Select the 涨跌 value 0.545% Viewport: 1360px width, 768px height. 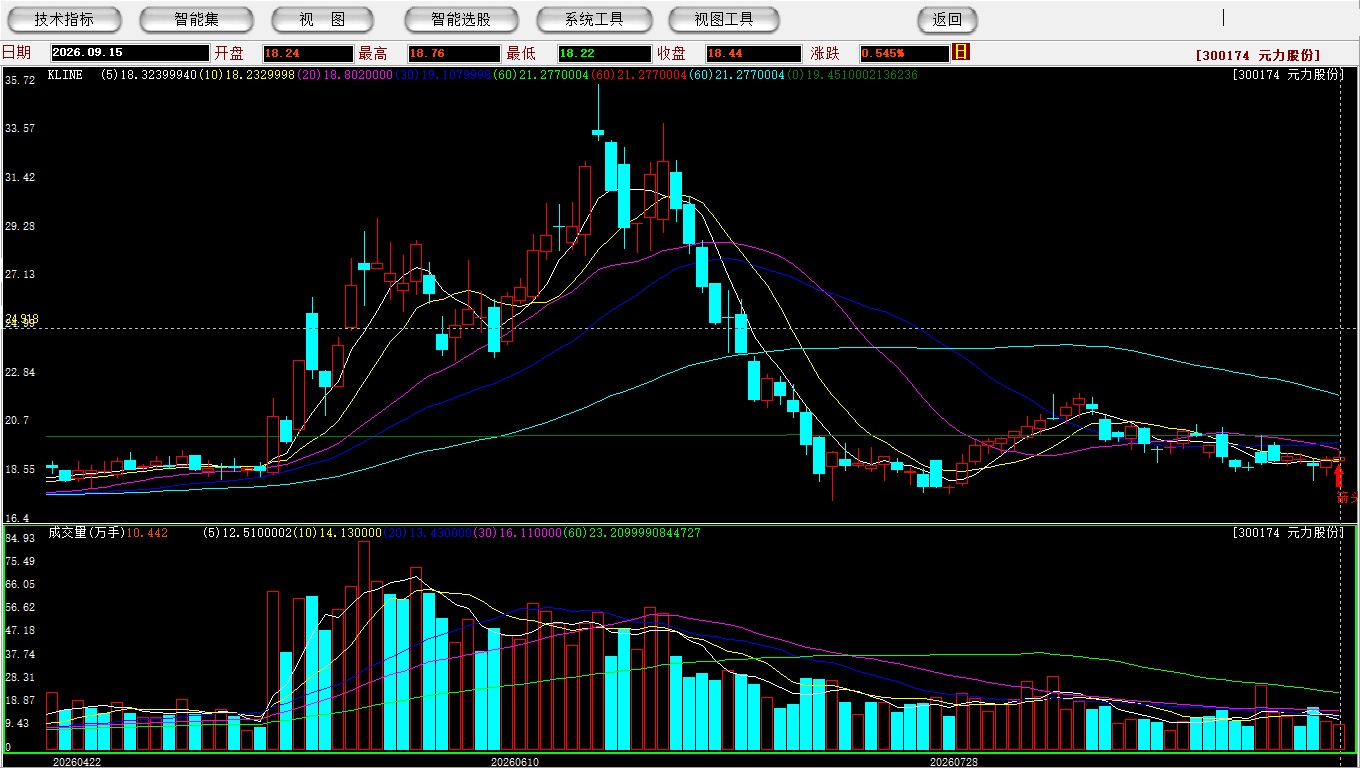tap(904, 53)
